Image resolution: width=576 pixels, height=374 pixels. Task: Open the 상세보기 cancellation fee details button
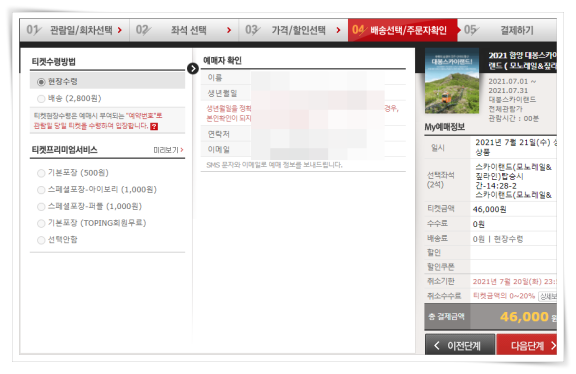pos(547,296)
